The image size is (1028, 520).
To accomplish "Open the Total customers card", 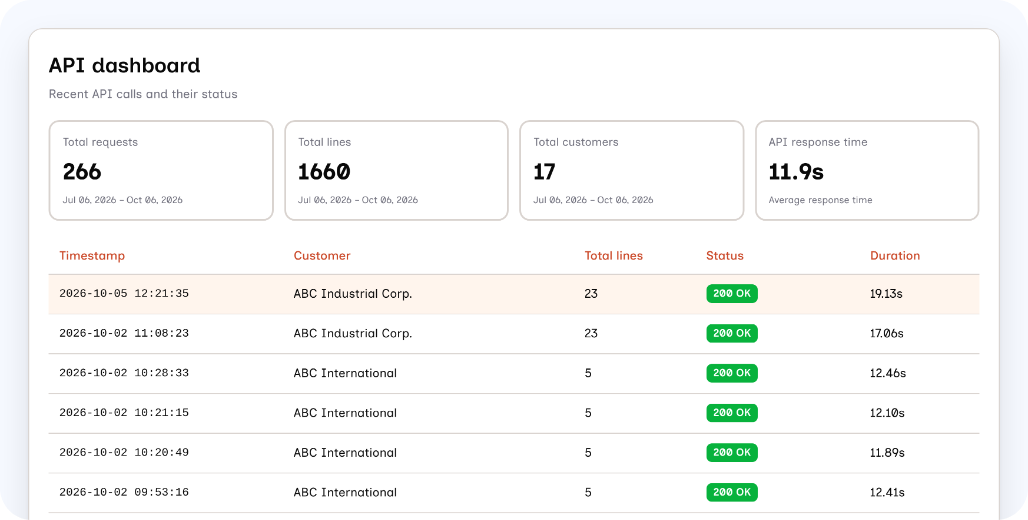I will click(632, 170).
